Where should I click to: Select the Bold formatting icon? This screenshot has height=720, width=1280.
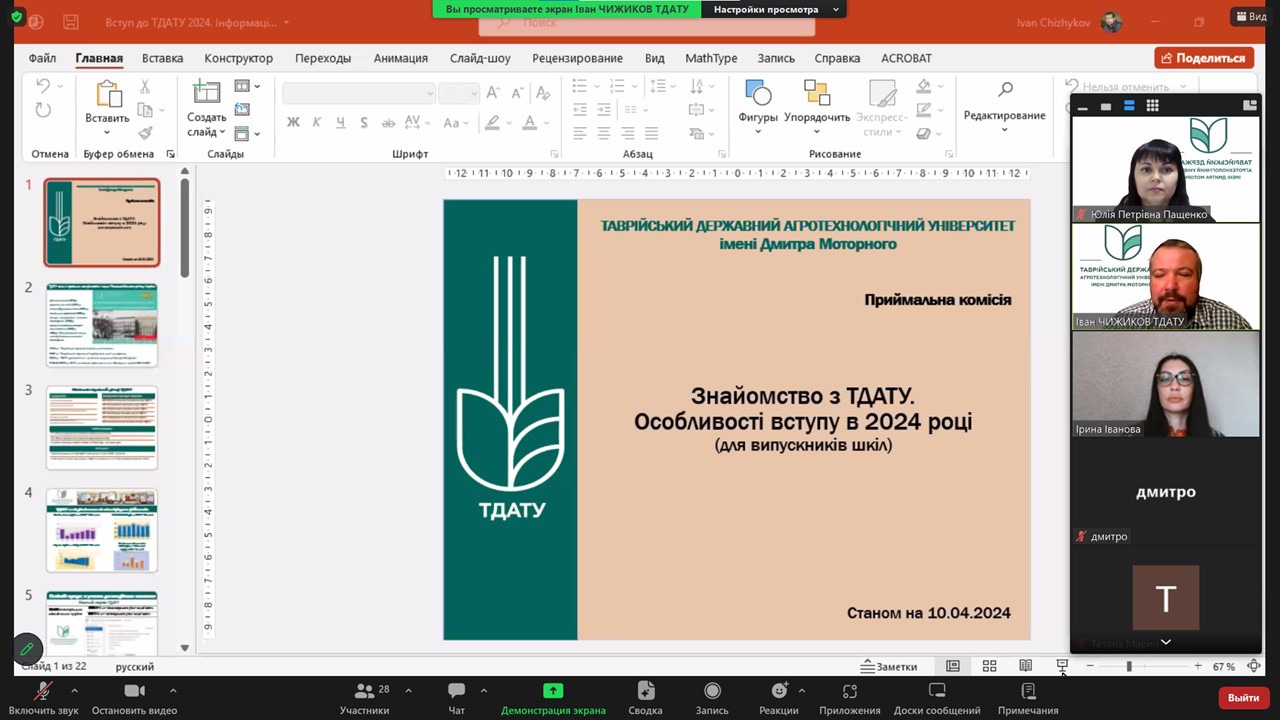pyautogui.click(x=292, y=123)
